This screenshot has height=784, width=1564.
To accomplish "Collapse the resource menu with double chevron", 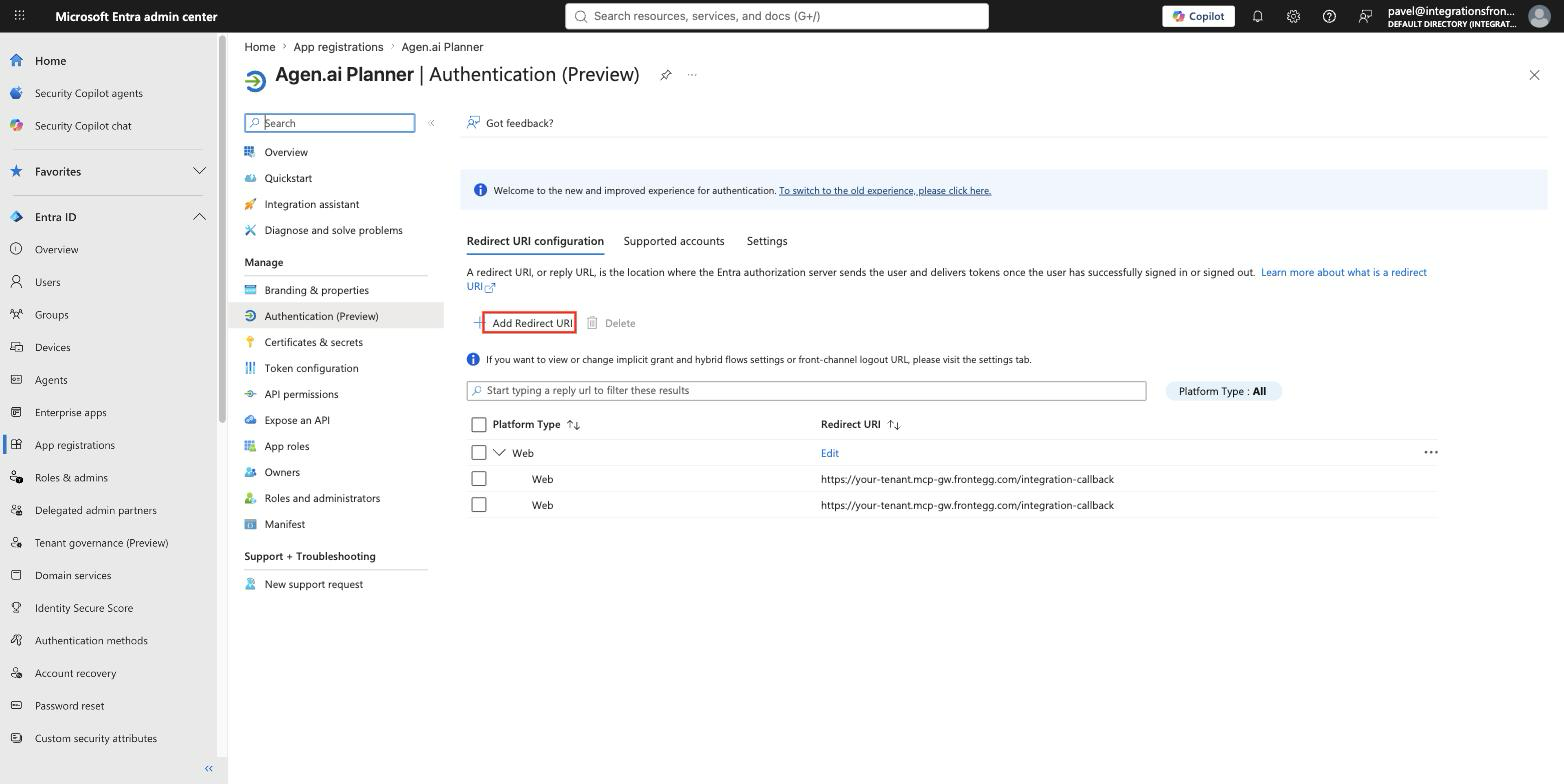I will tap(431, 123).
